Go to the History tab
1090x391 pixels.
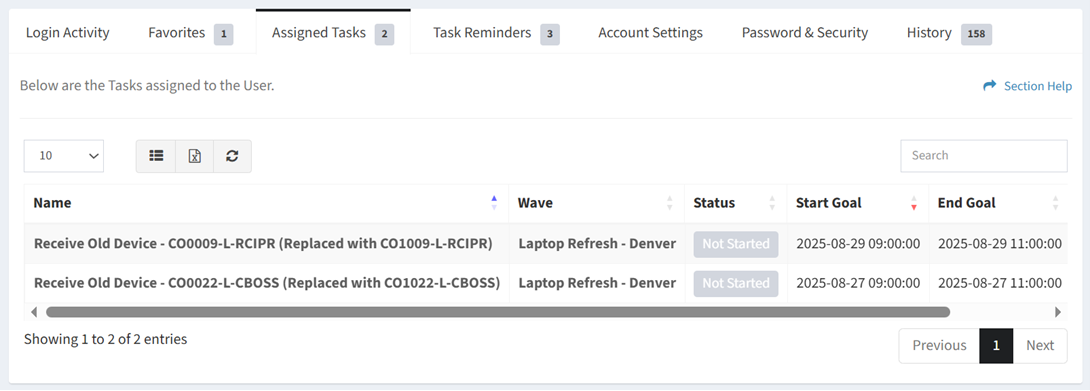[x=949, y=33]
